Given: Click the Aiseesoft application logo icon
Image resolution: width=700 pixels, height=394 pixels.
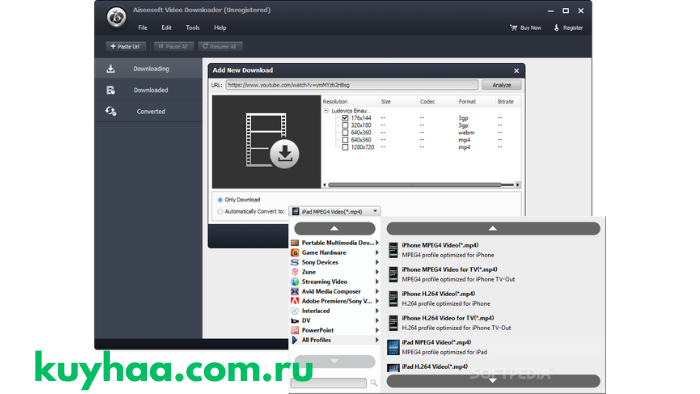Looking at the screenshot, I should [116, 17].
